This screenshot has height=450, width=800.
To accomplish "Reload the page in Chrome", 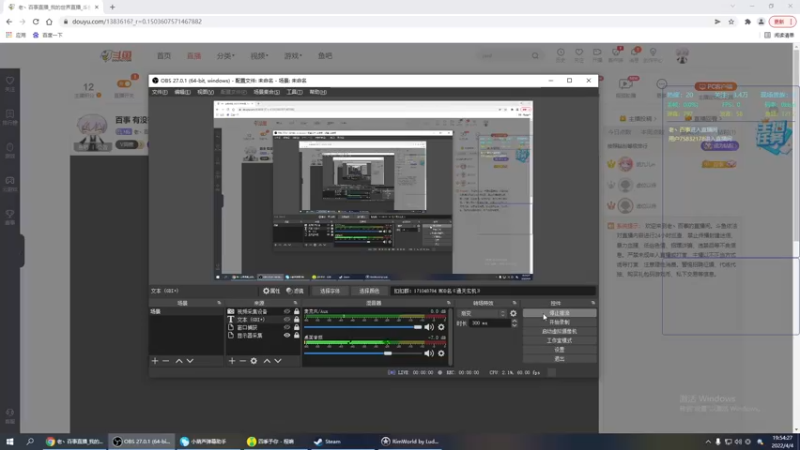I will 36,21.
